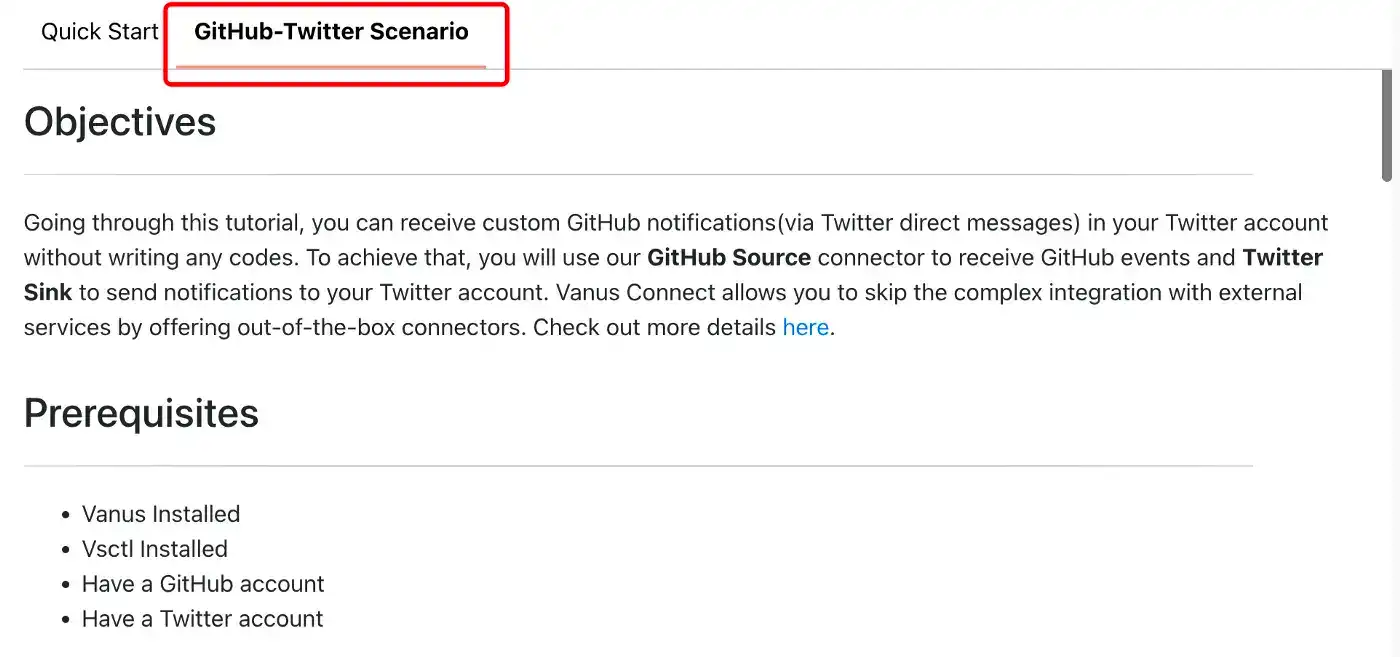Image resolution: width=1400 pixels, height=657 pixels.
Task: Click the Vsctl Installed list item
Action: (155, 549)
